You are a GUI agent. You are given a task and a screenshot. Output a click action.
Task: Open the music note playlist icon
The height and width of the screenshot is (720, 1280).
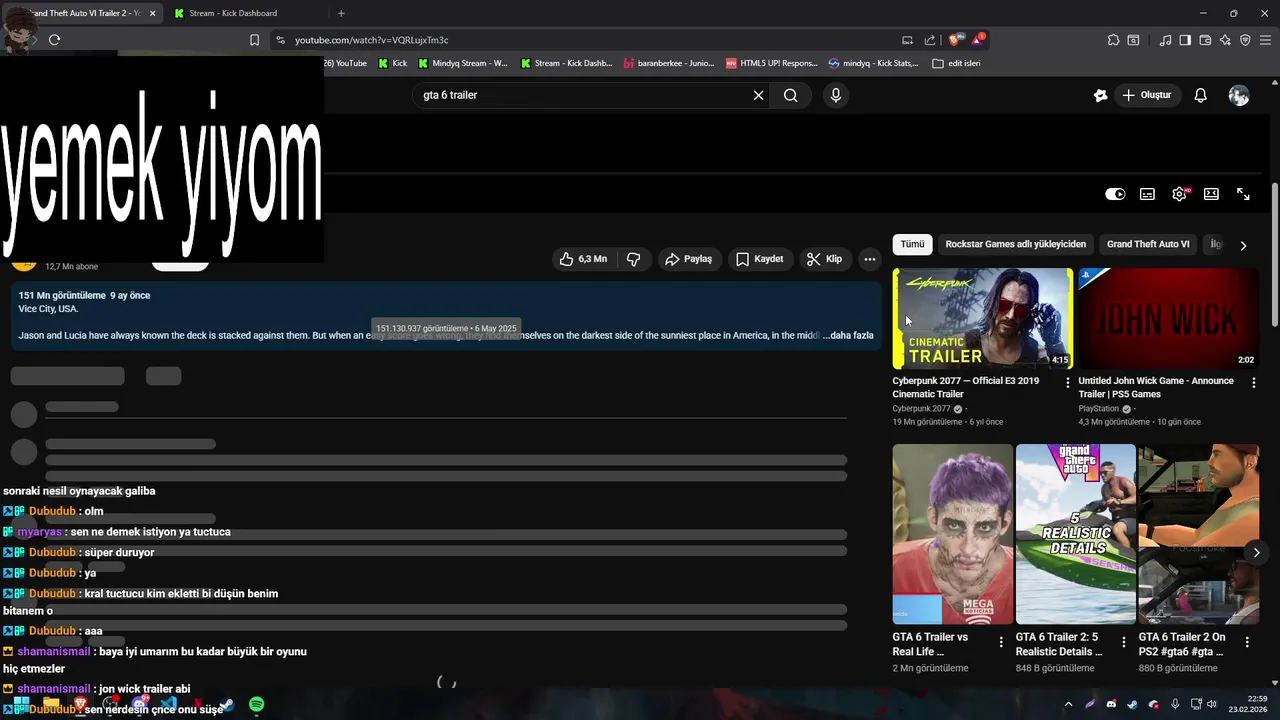pos(1165,40)
